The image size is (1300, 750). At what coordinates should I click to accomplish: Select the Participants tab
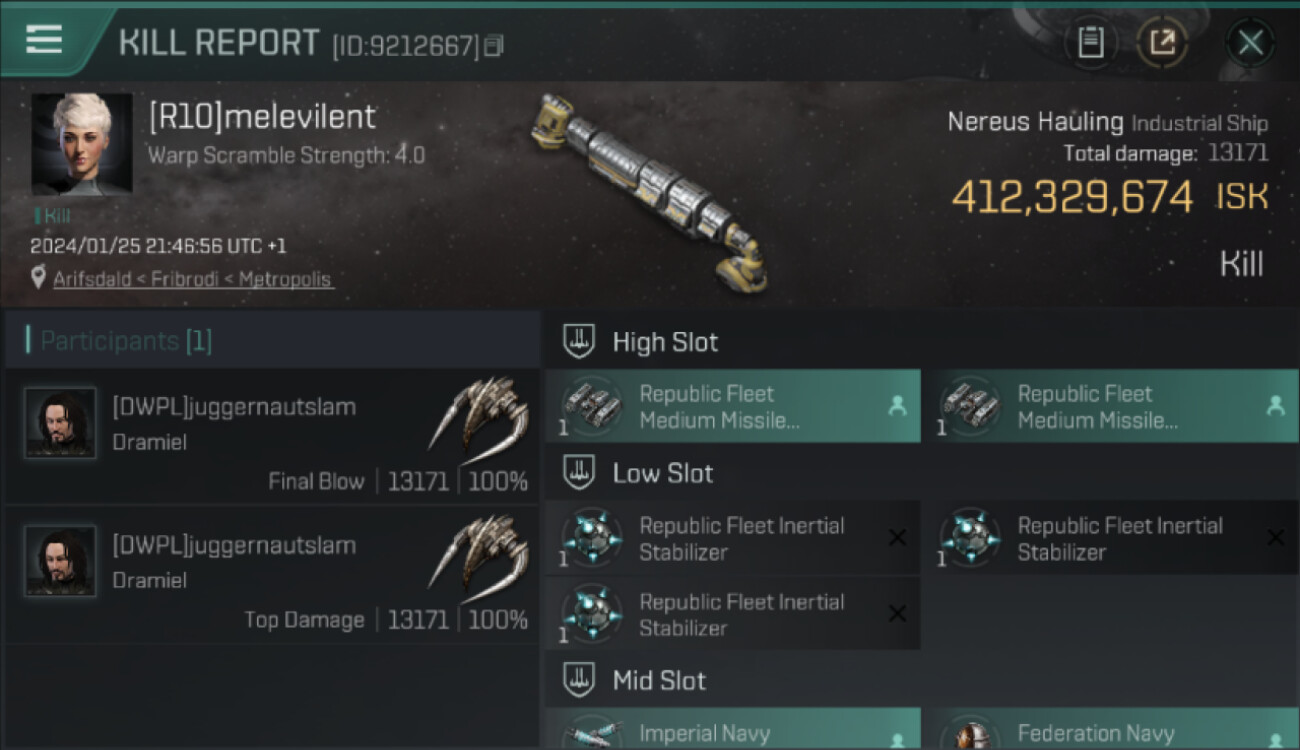click(126, 341)
